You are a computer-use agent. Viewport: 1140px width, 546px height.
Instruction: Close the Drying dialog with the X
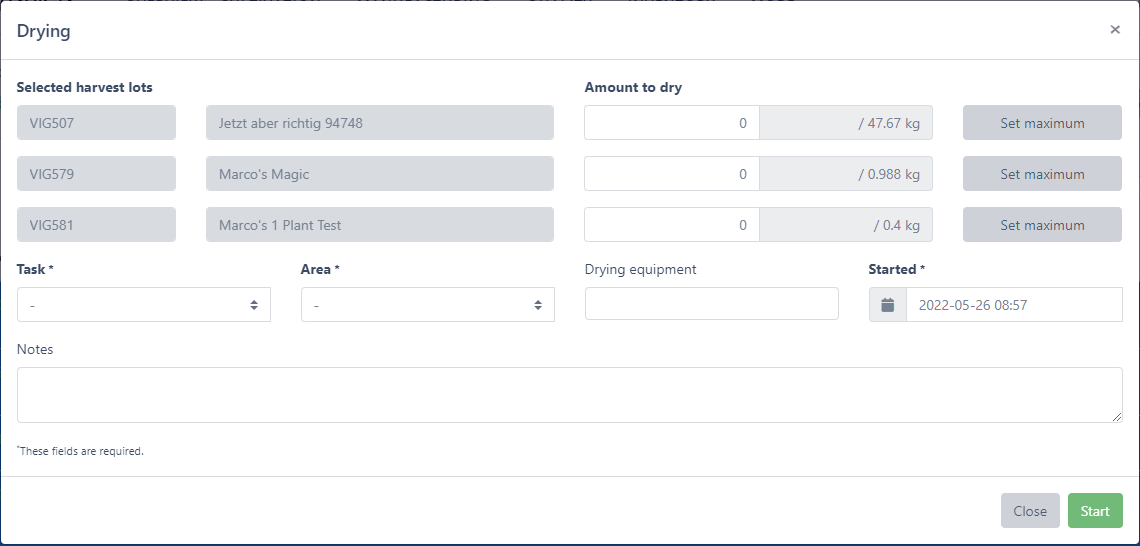pyautogui.click(x=1114, y=30)
